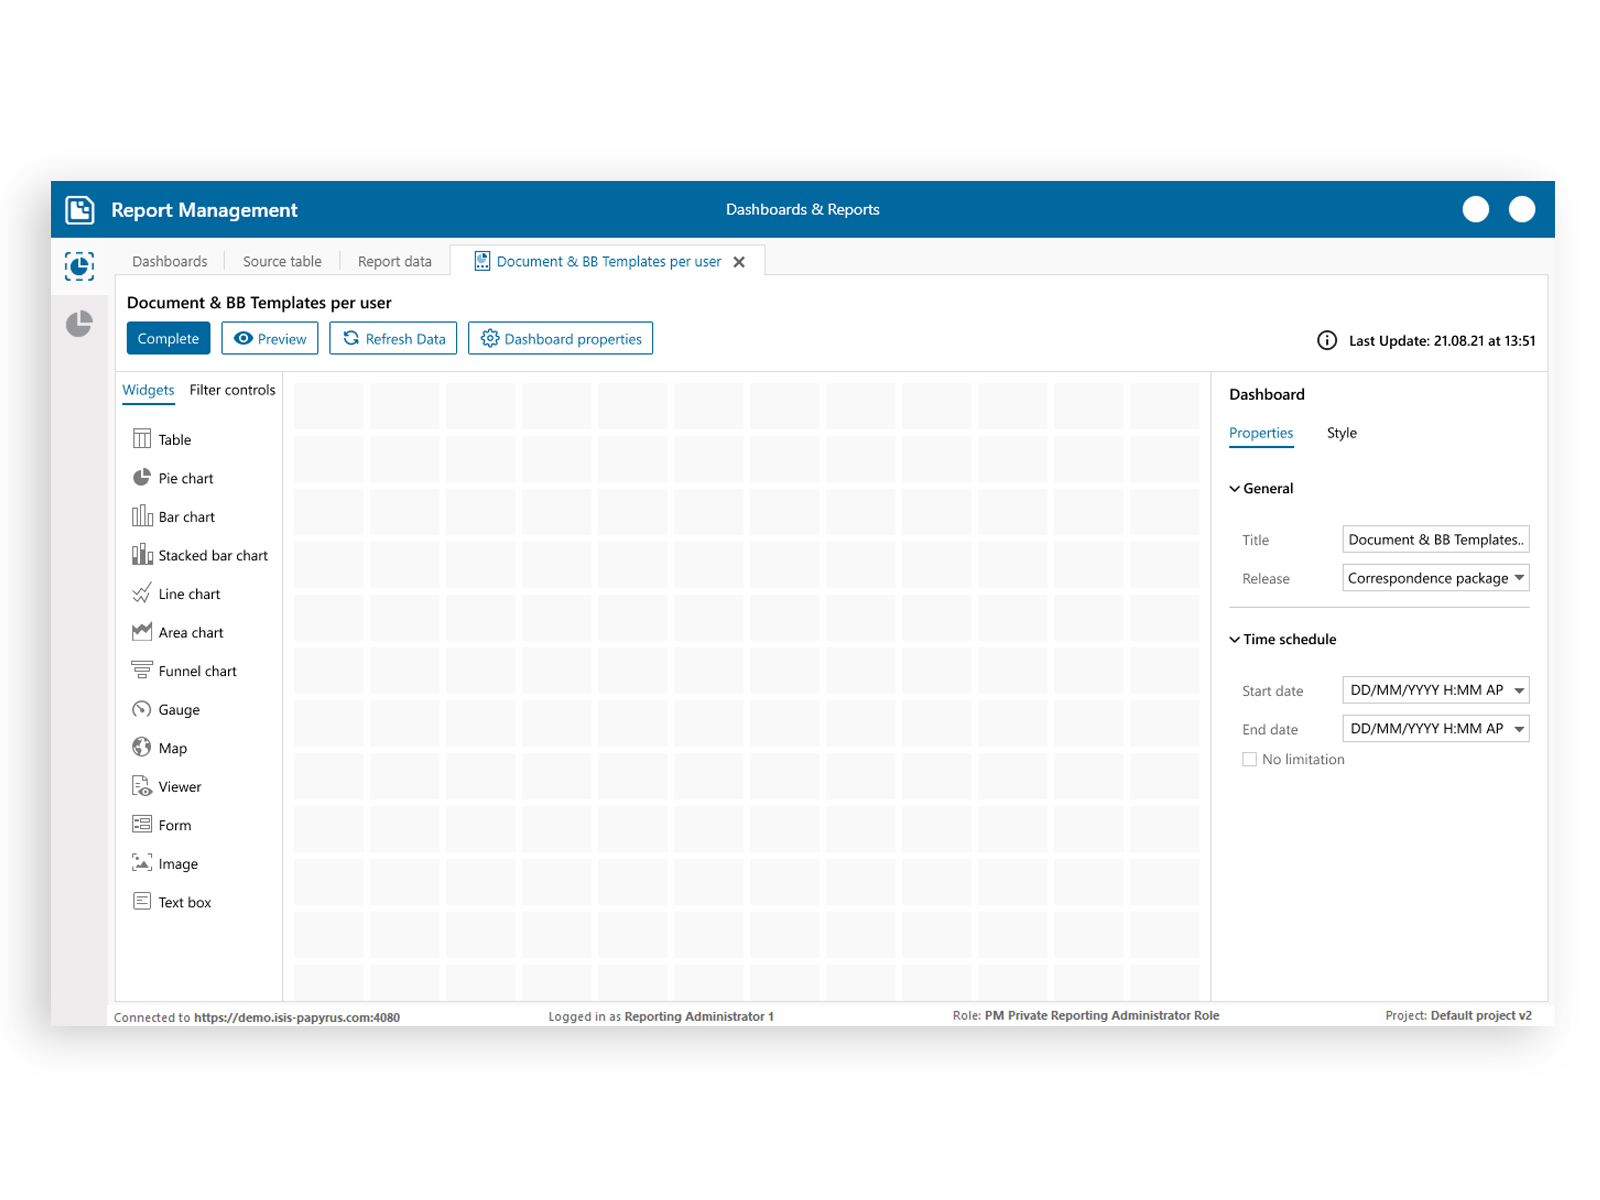The width and height of the screenshot is (1600, 1200).
Task: Add an Image widget
Action: [178, 864]
